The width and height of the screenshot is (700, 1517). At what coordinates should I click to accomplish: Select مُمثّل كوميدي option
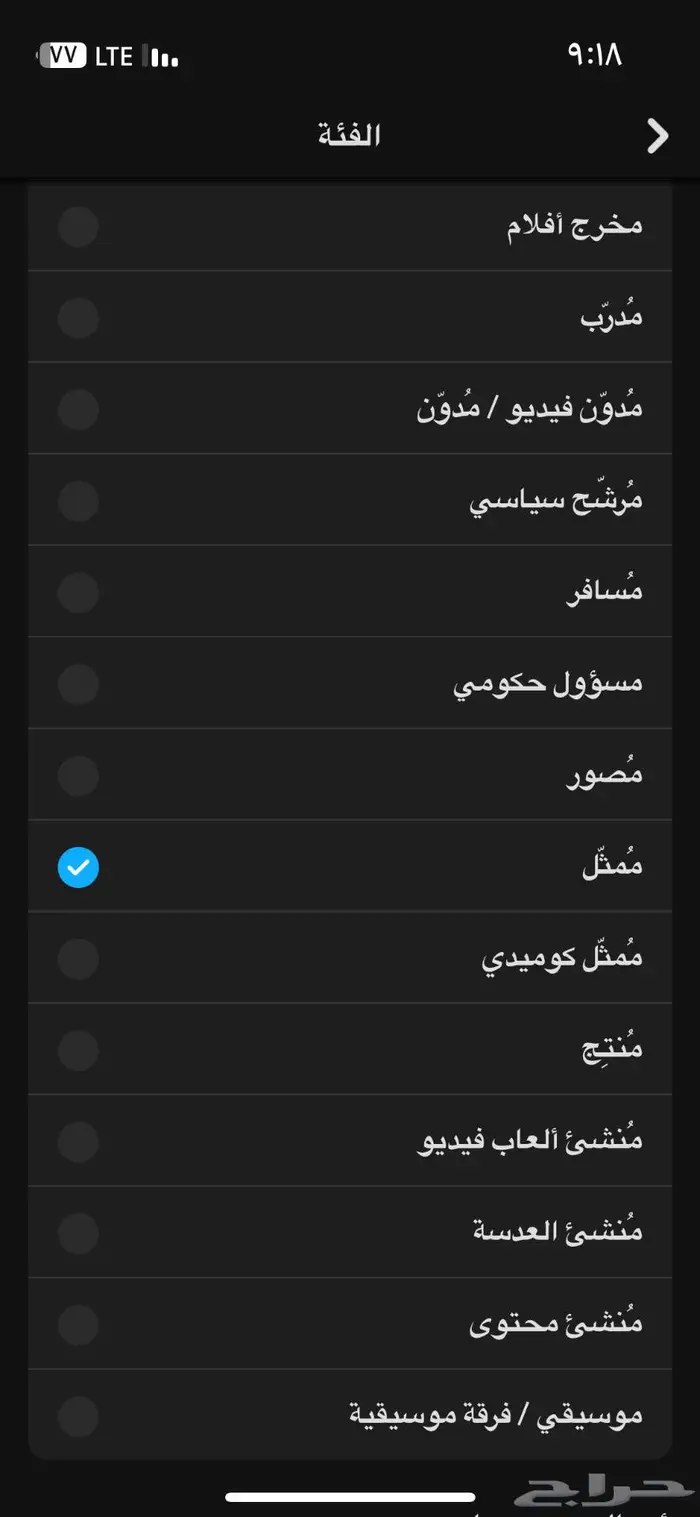(x=350, y=957)
